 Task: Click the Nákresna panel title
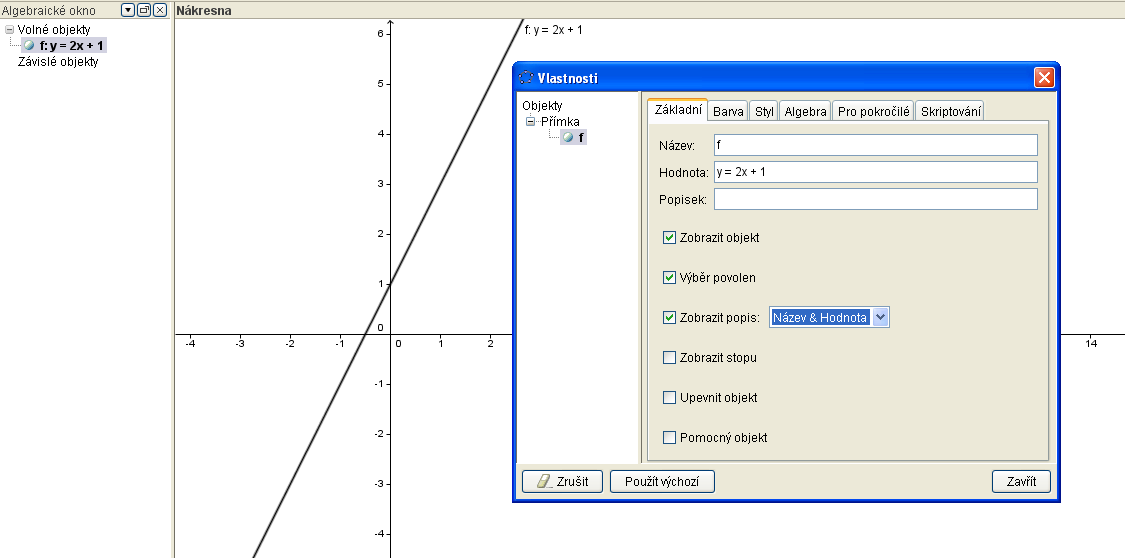(x=204, y=11)
